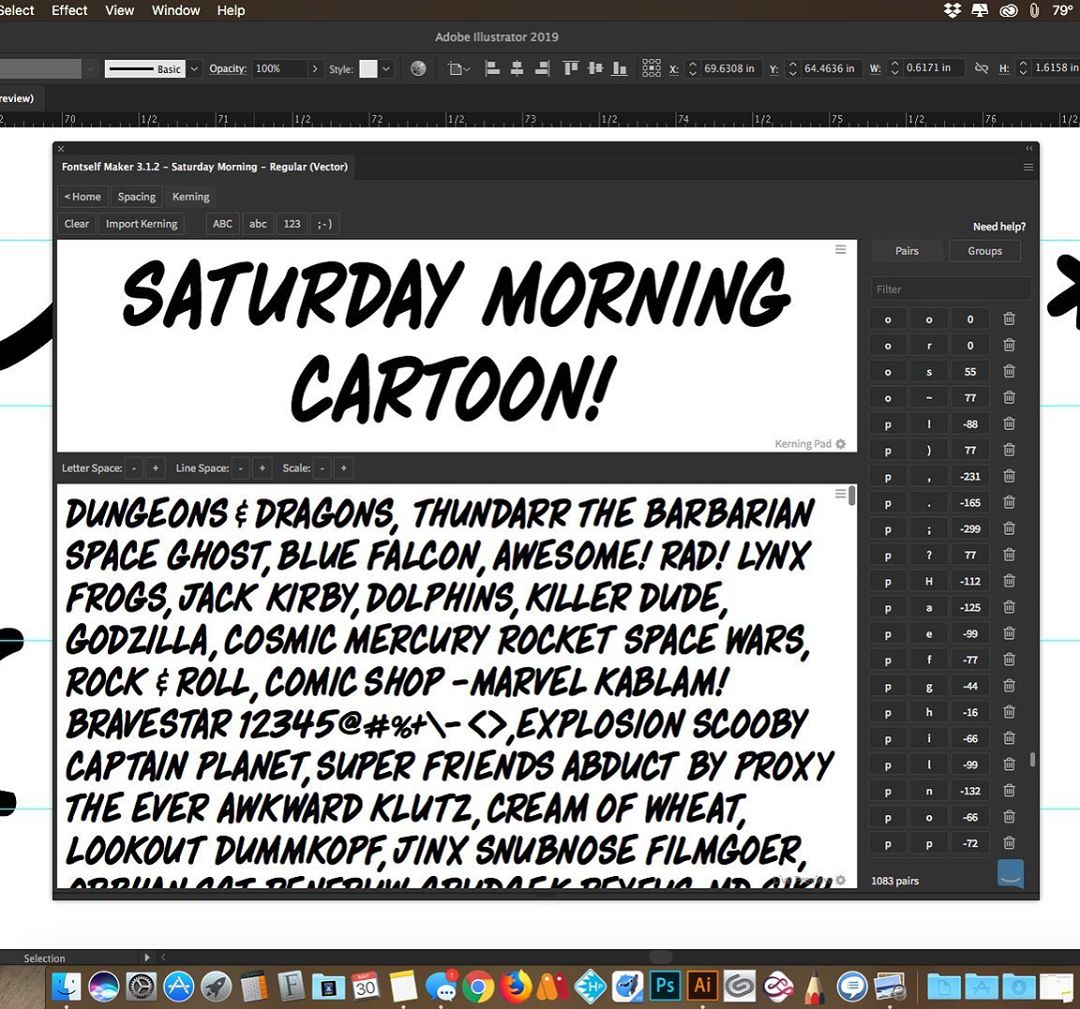Screen dimensions: 1080x1009
Task: Click Import Kerning button
Action: (142, 224)
